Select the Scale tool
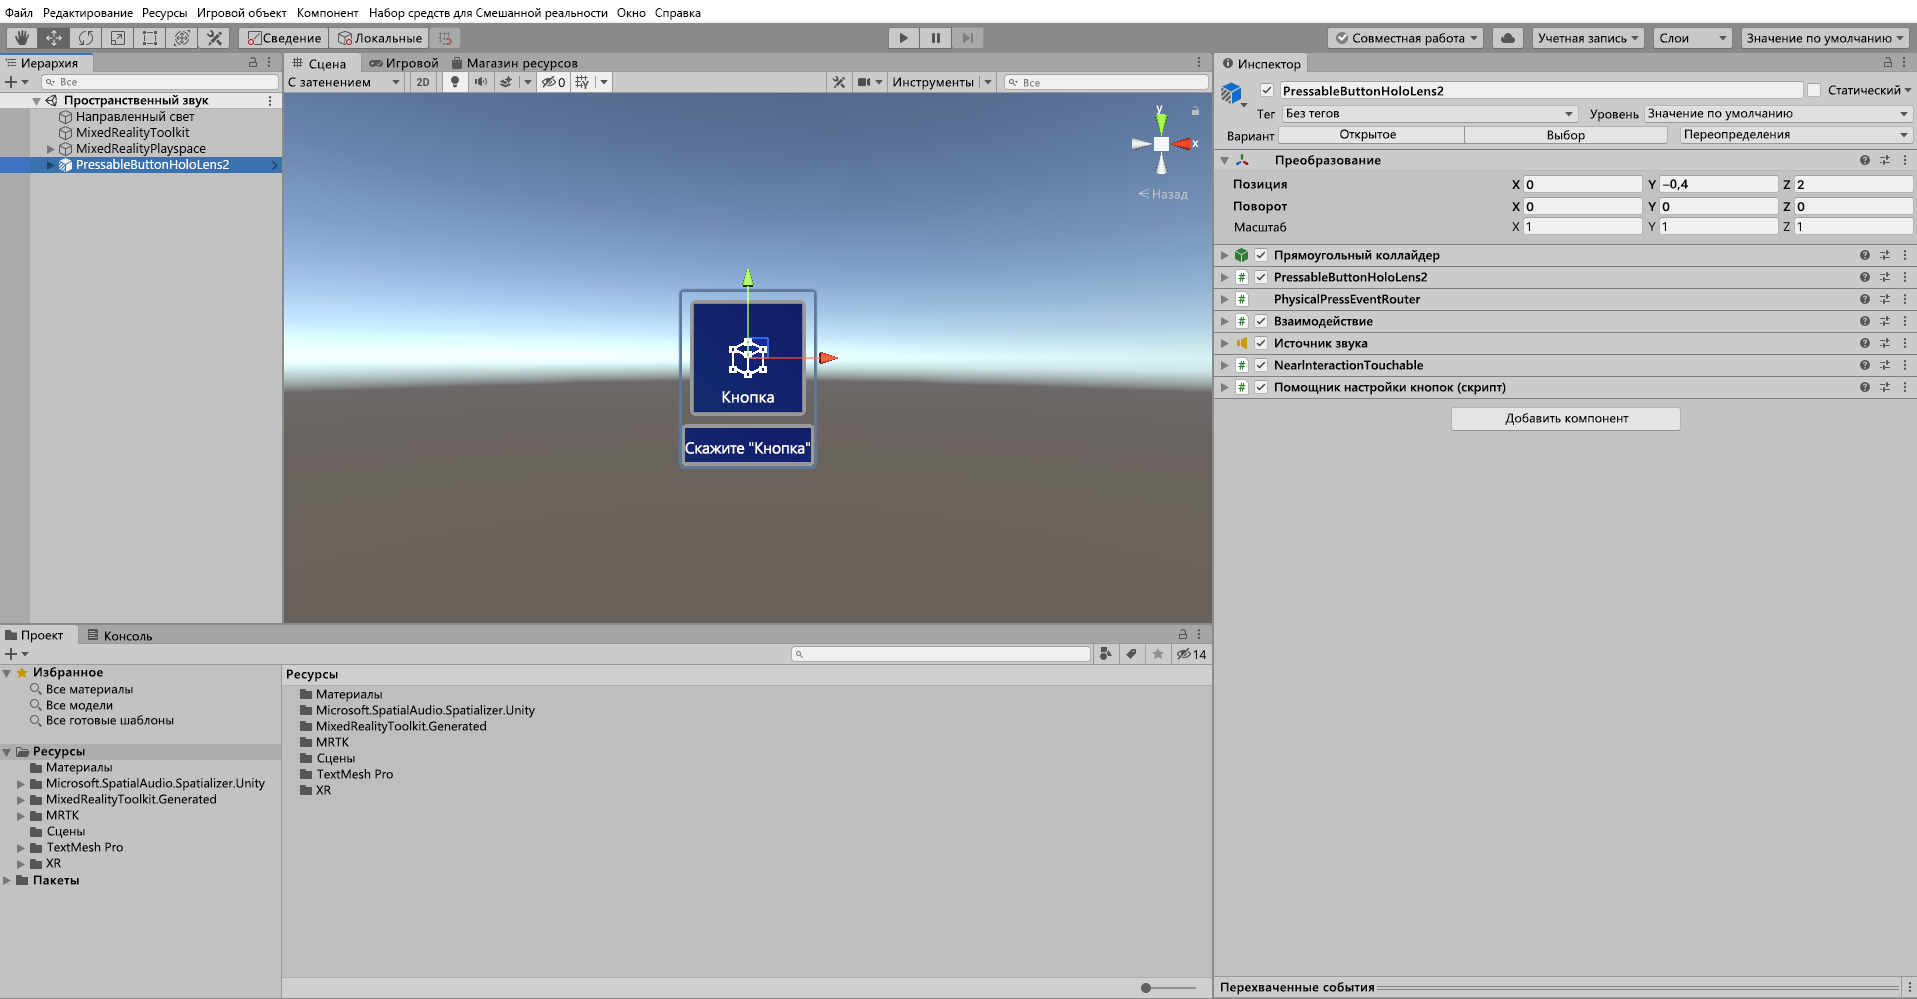1917x999 pixels. click(x=117, y=38)
